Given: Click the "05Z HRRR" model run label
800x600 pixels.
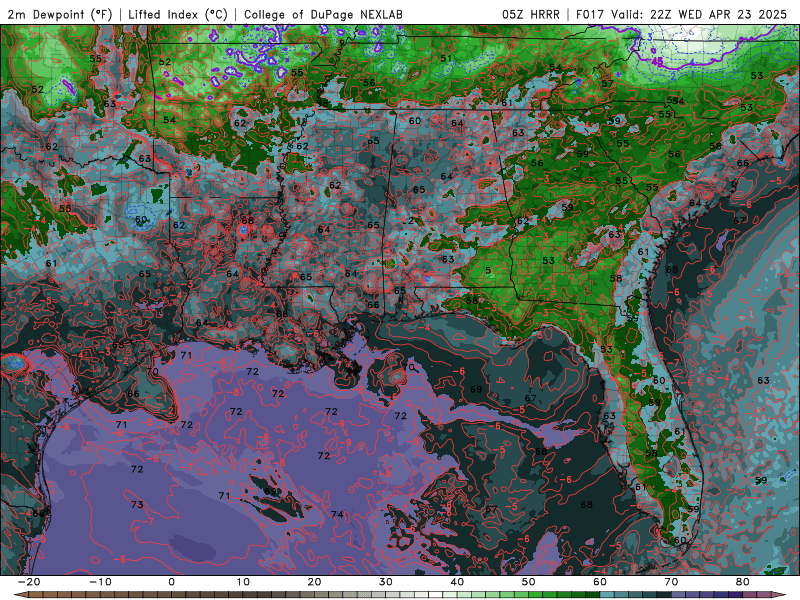Looking at the screenshot, I should tap(531, 14).
